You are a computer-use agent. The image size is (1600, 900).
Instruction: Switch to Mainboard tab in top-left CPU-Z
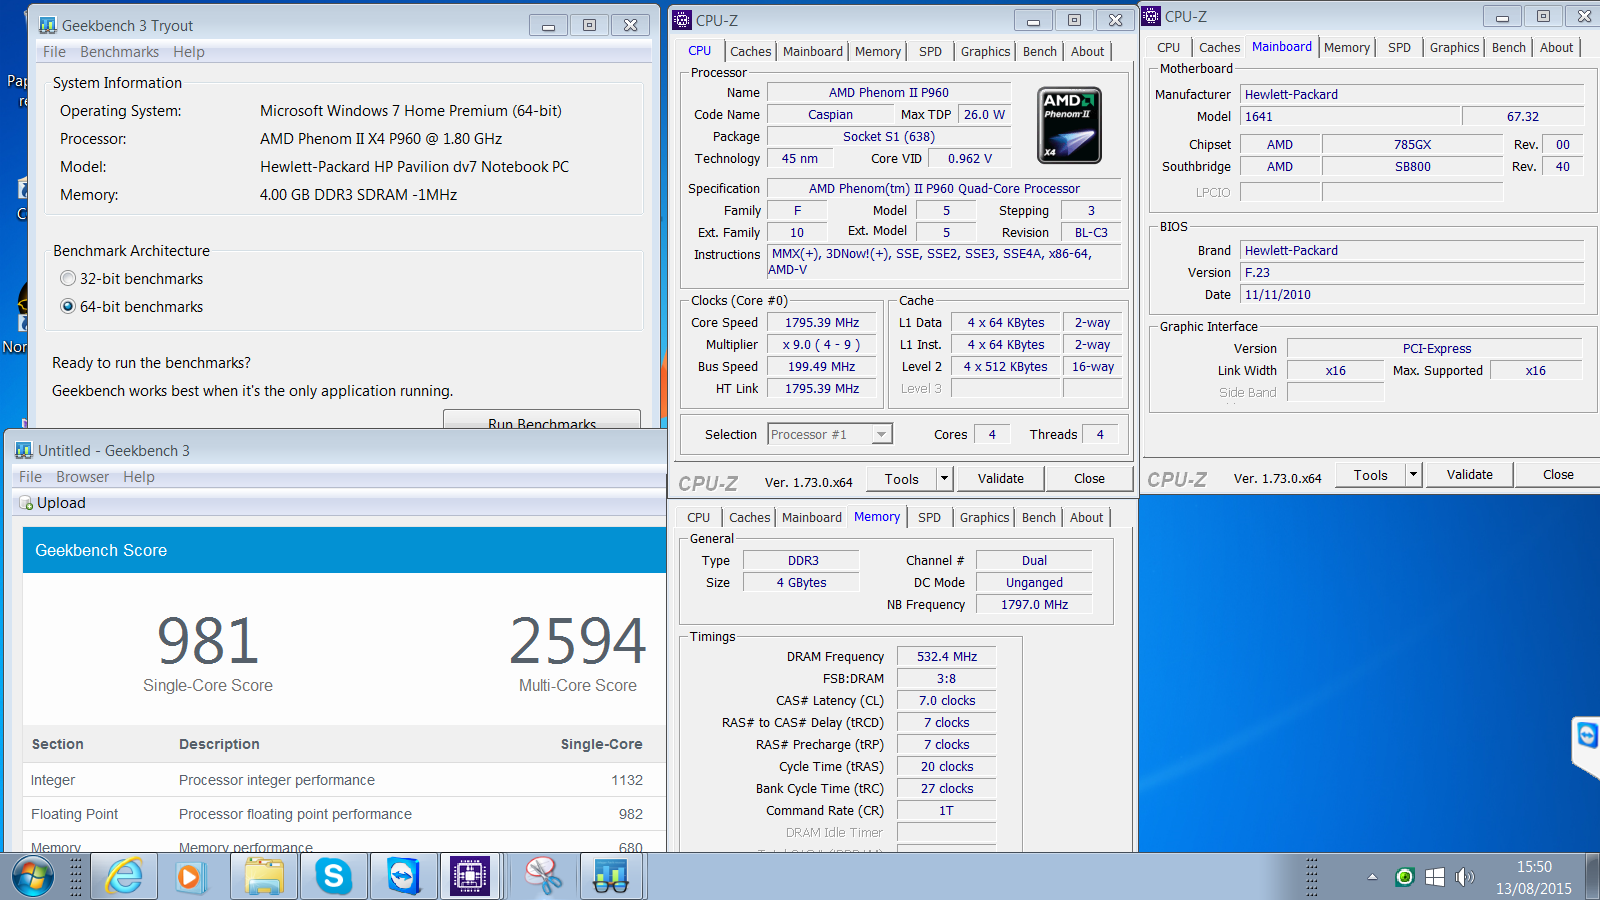[x=812, y=51]
